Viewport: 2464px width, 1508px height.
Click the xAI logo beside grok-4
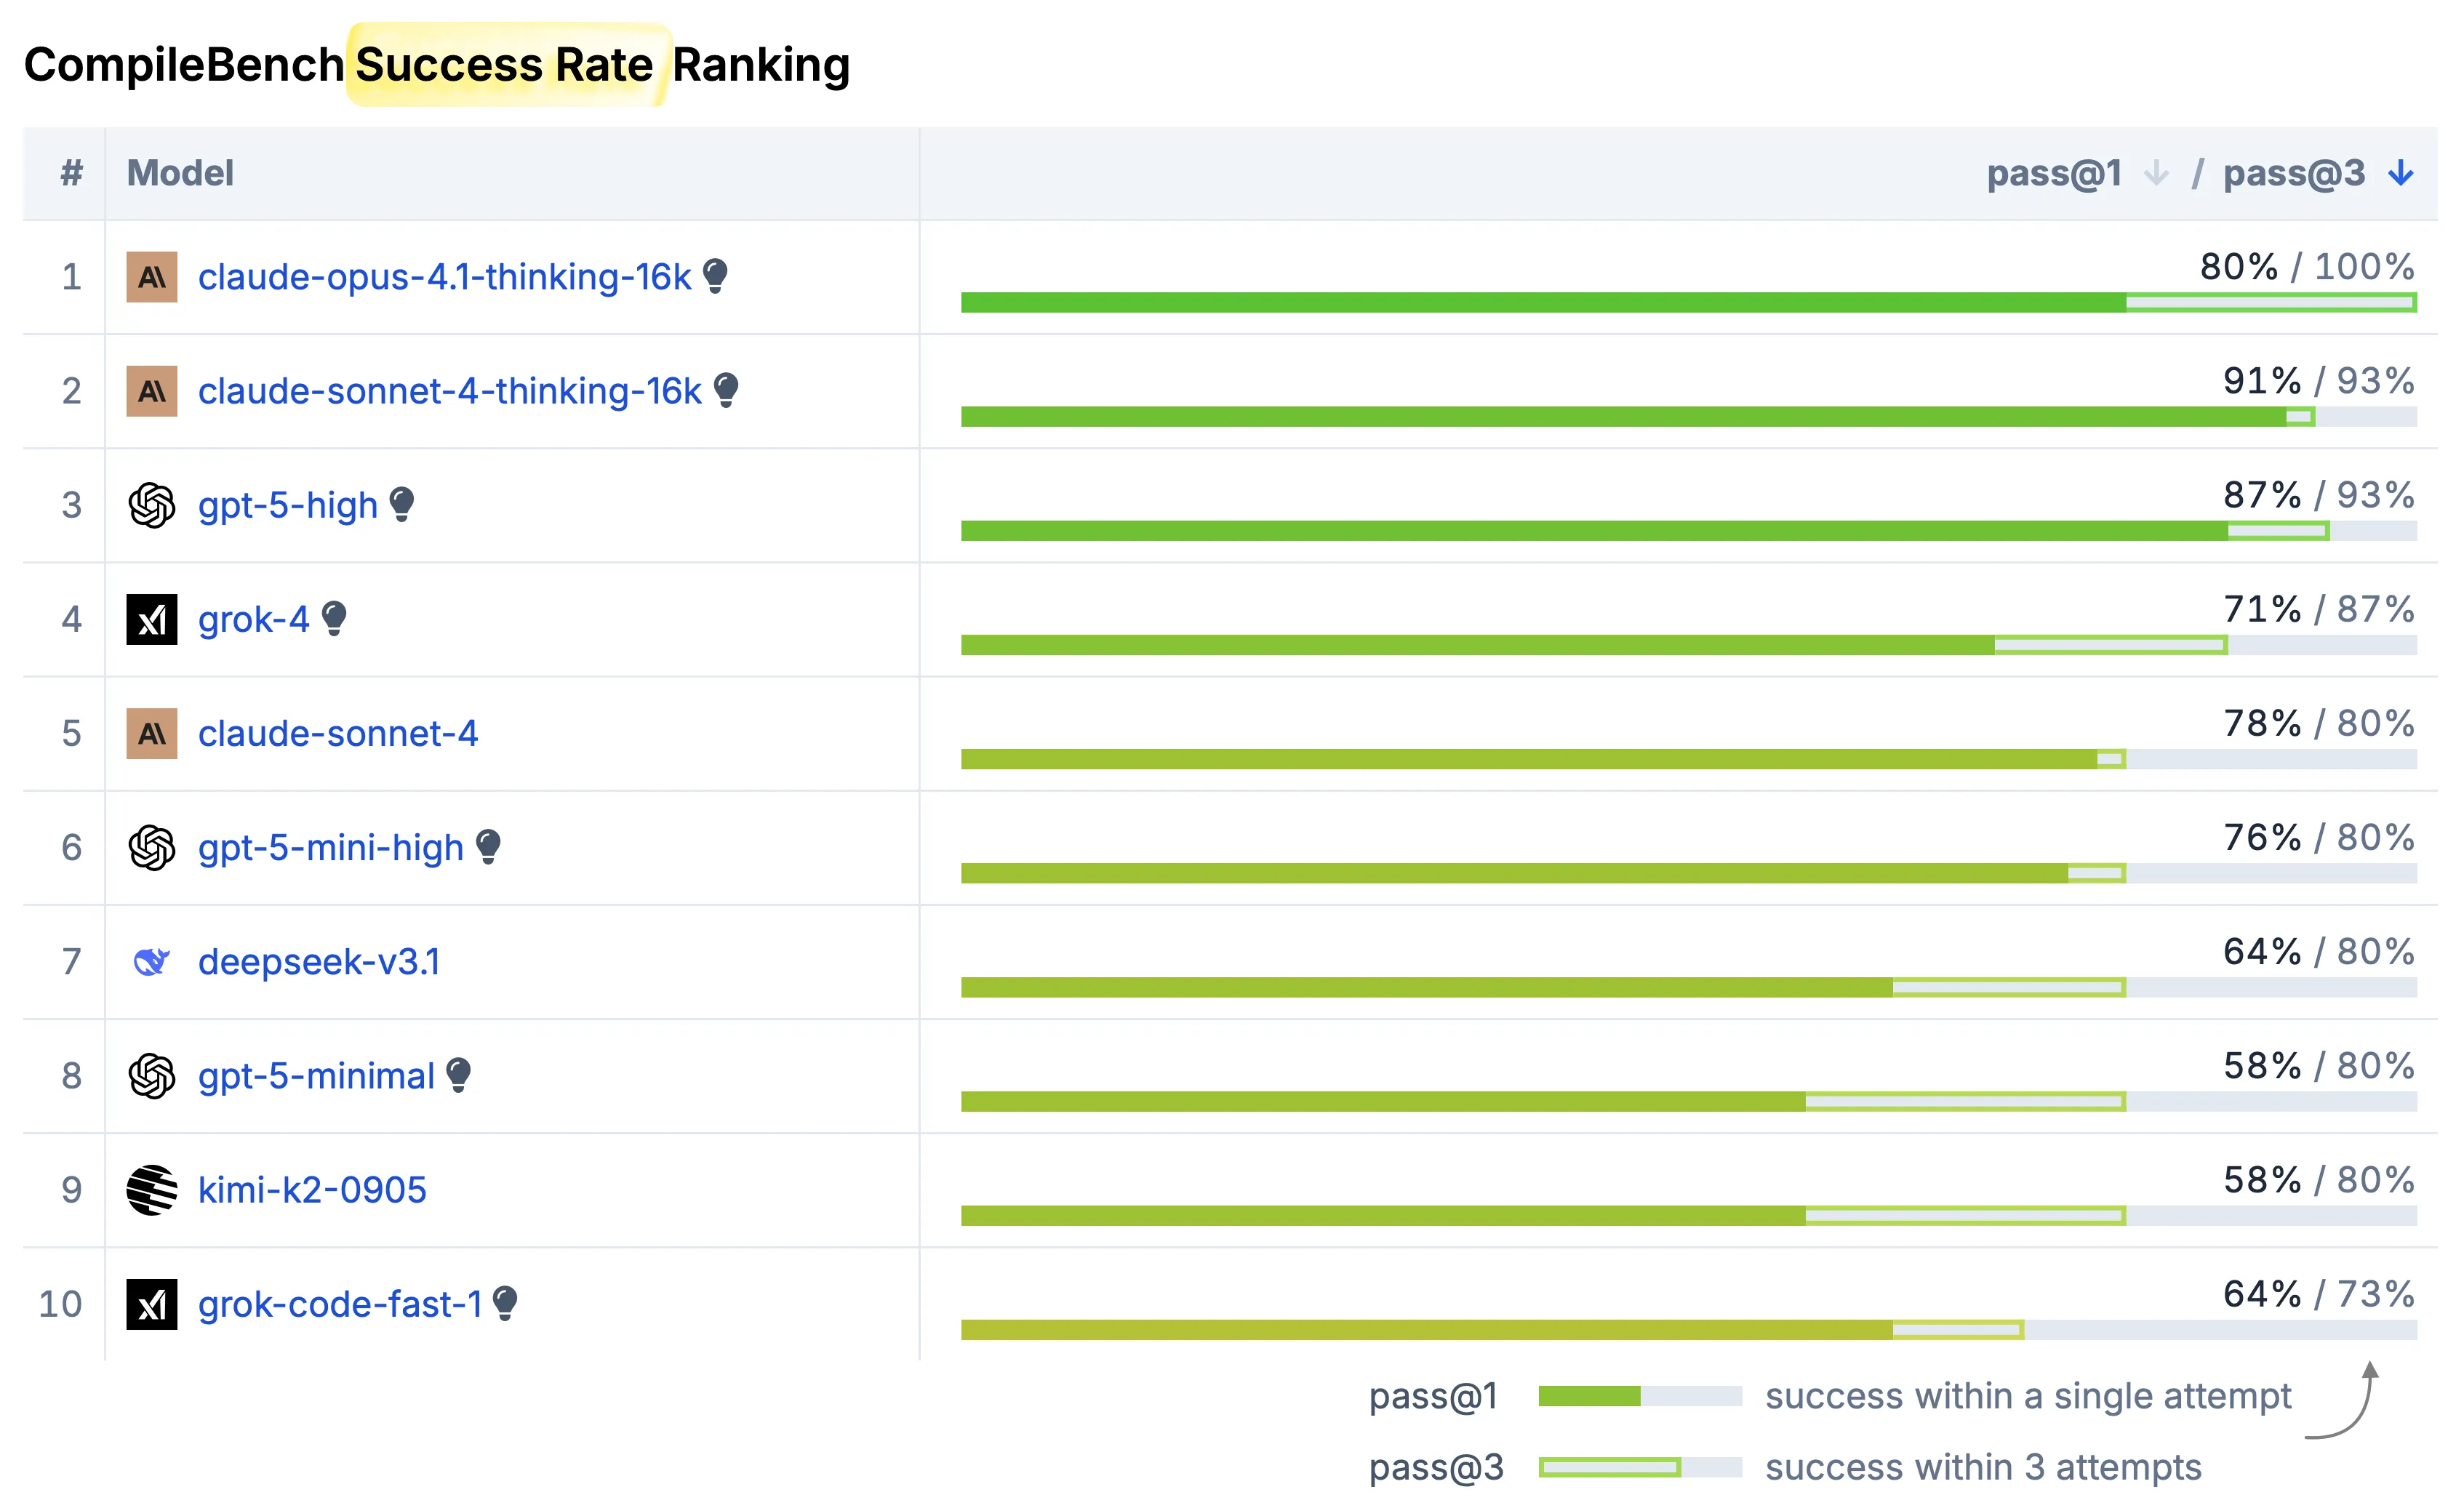(x=152, y=619)
